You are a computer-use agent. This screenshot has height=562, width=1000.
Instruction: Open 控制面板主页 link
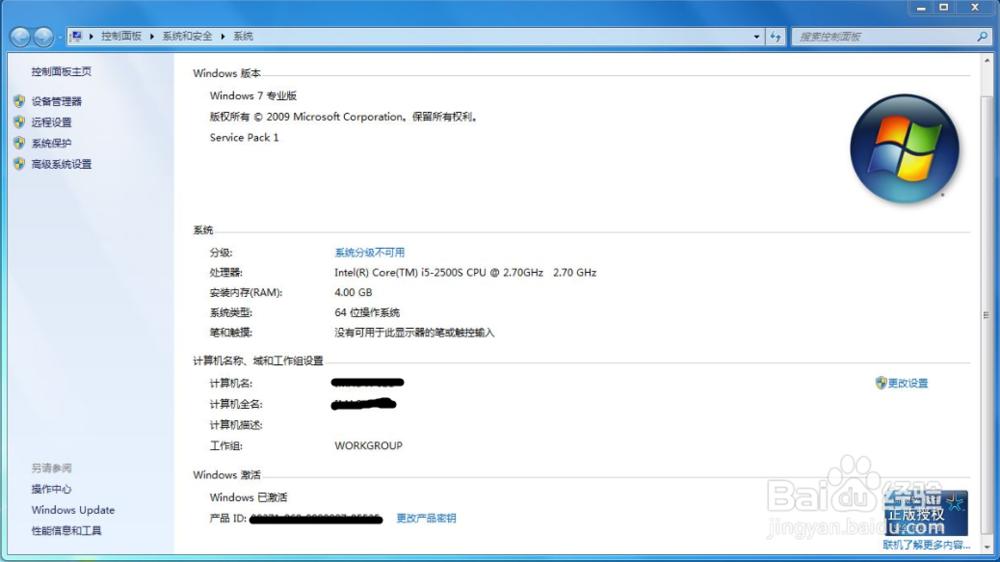(x=61, y=71)
